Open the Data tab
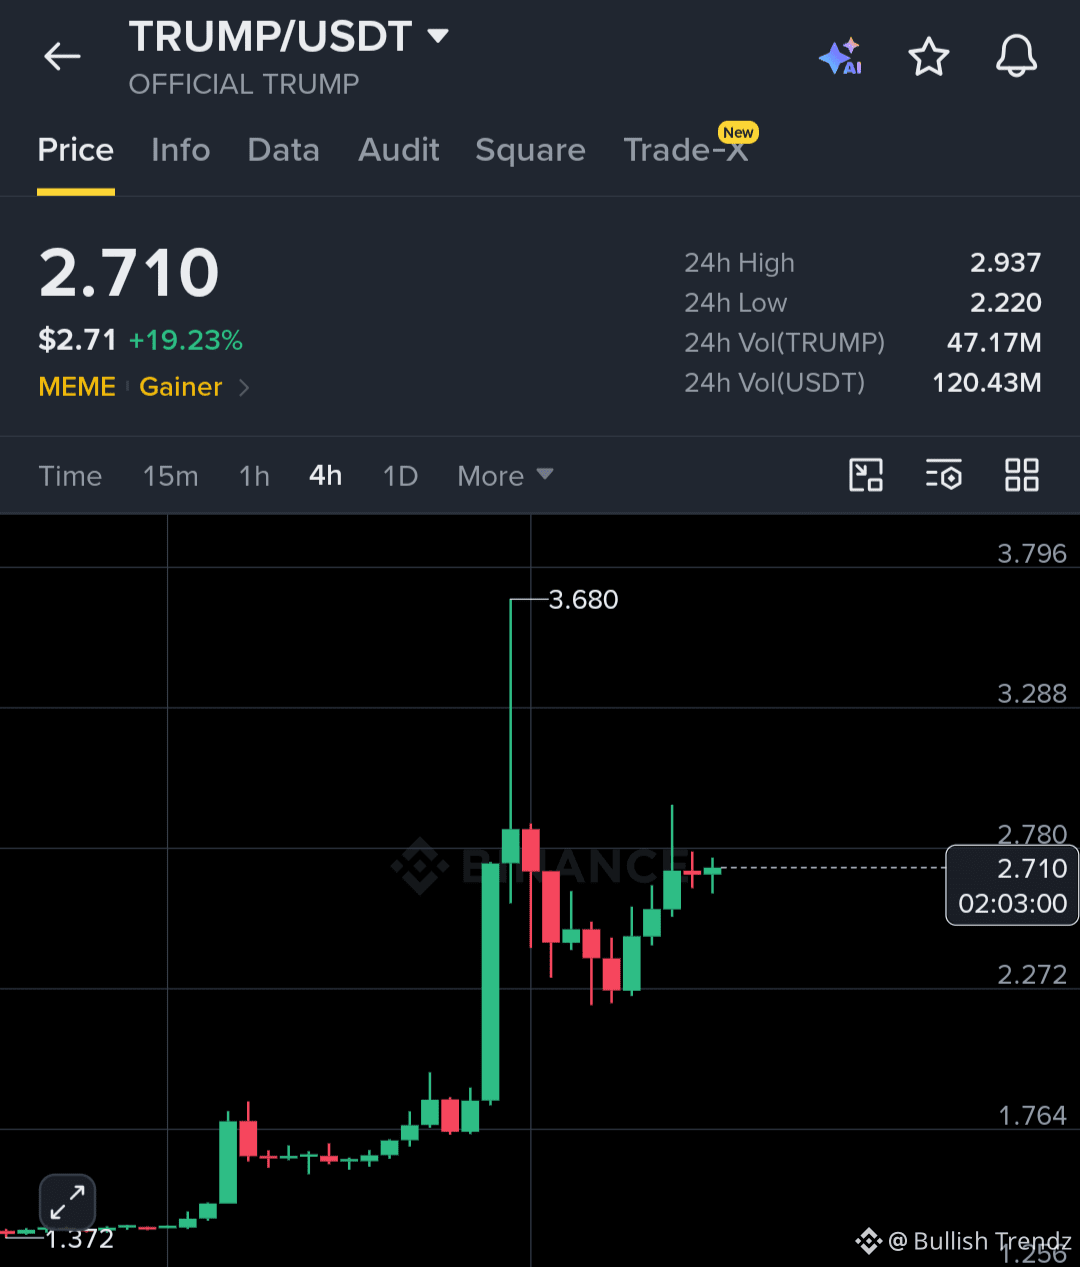This screenshot has width=1080, height=1267. [x=284, y=150]
